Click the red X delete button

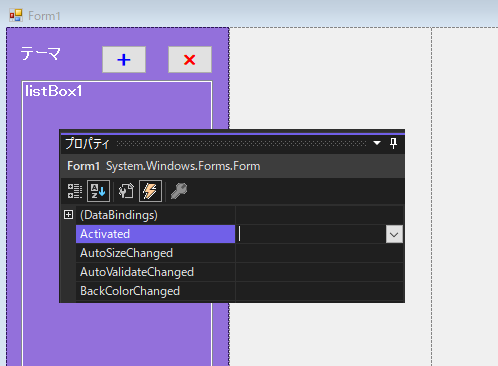190,60
